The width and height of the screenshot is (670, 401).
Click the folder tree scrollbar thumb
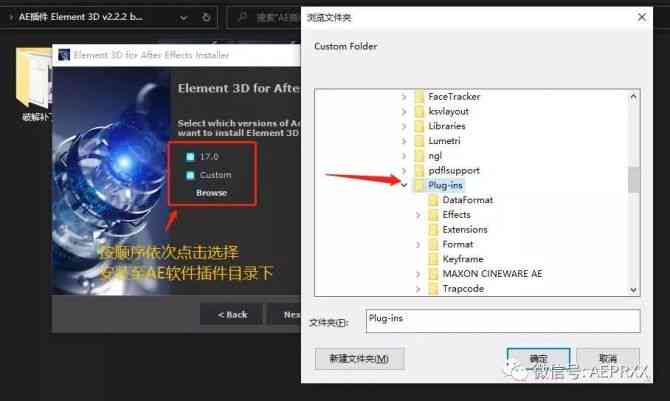tap(634, 180)
